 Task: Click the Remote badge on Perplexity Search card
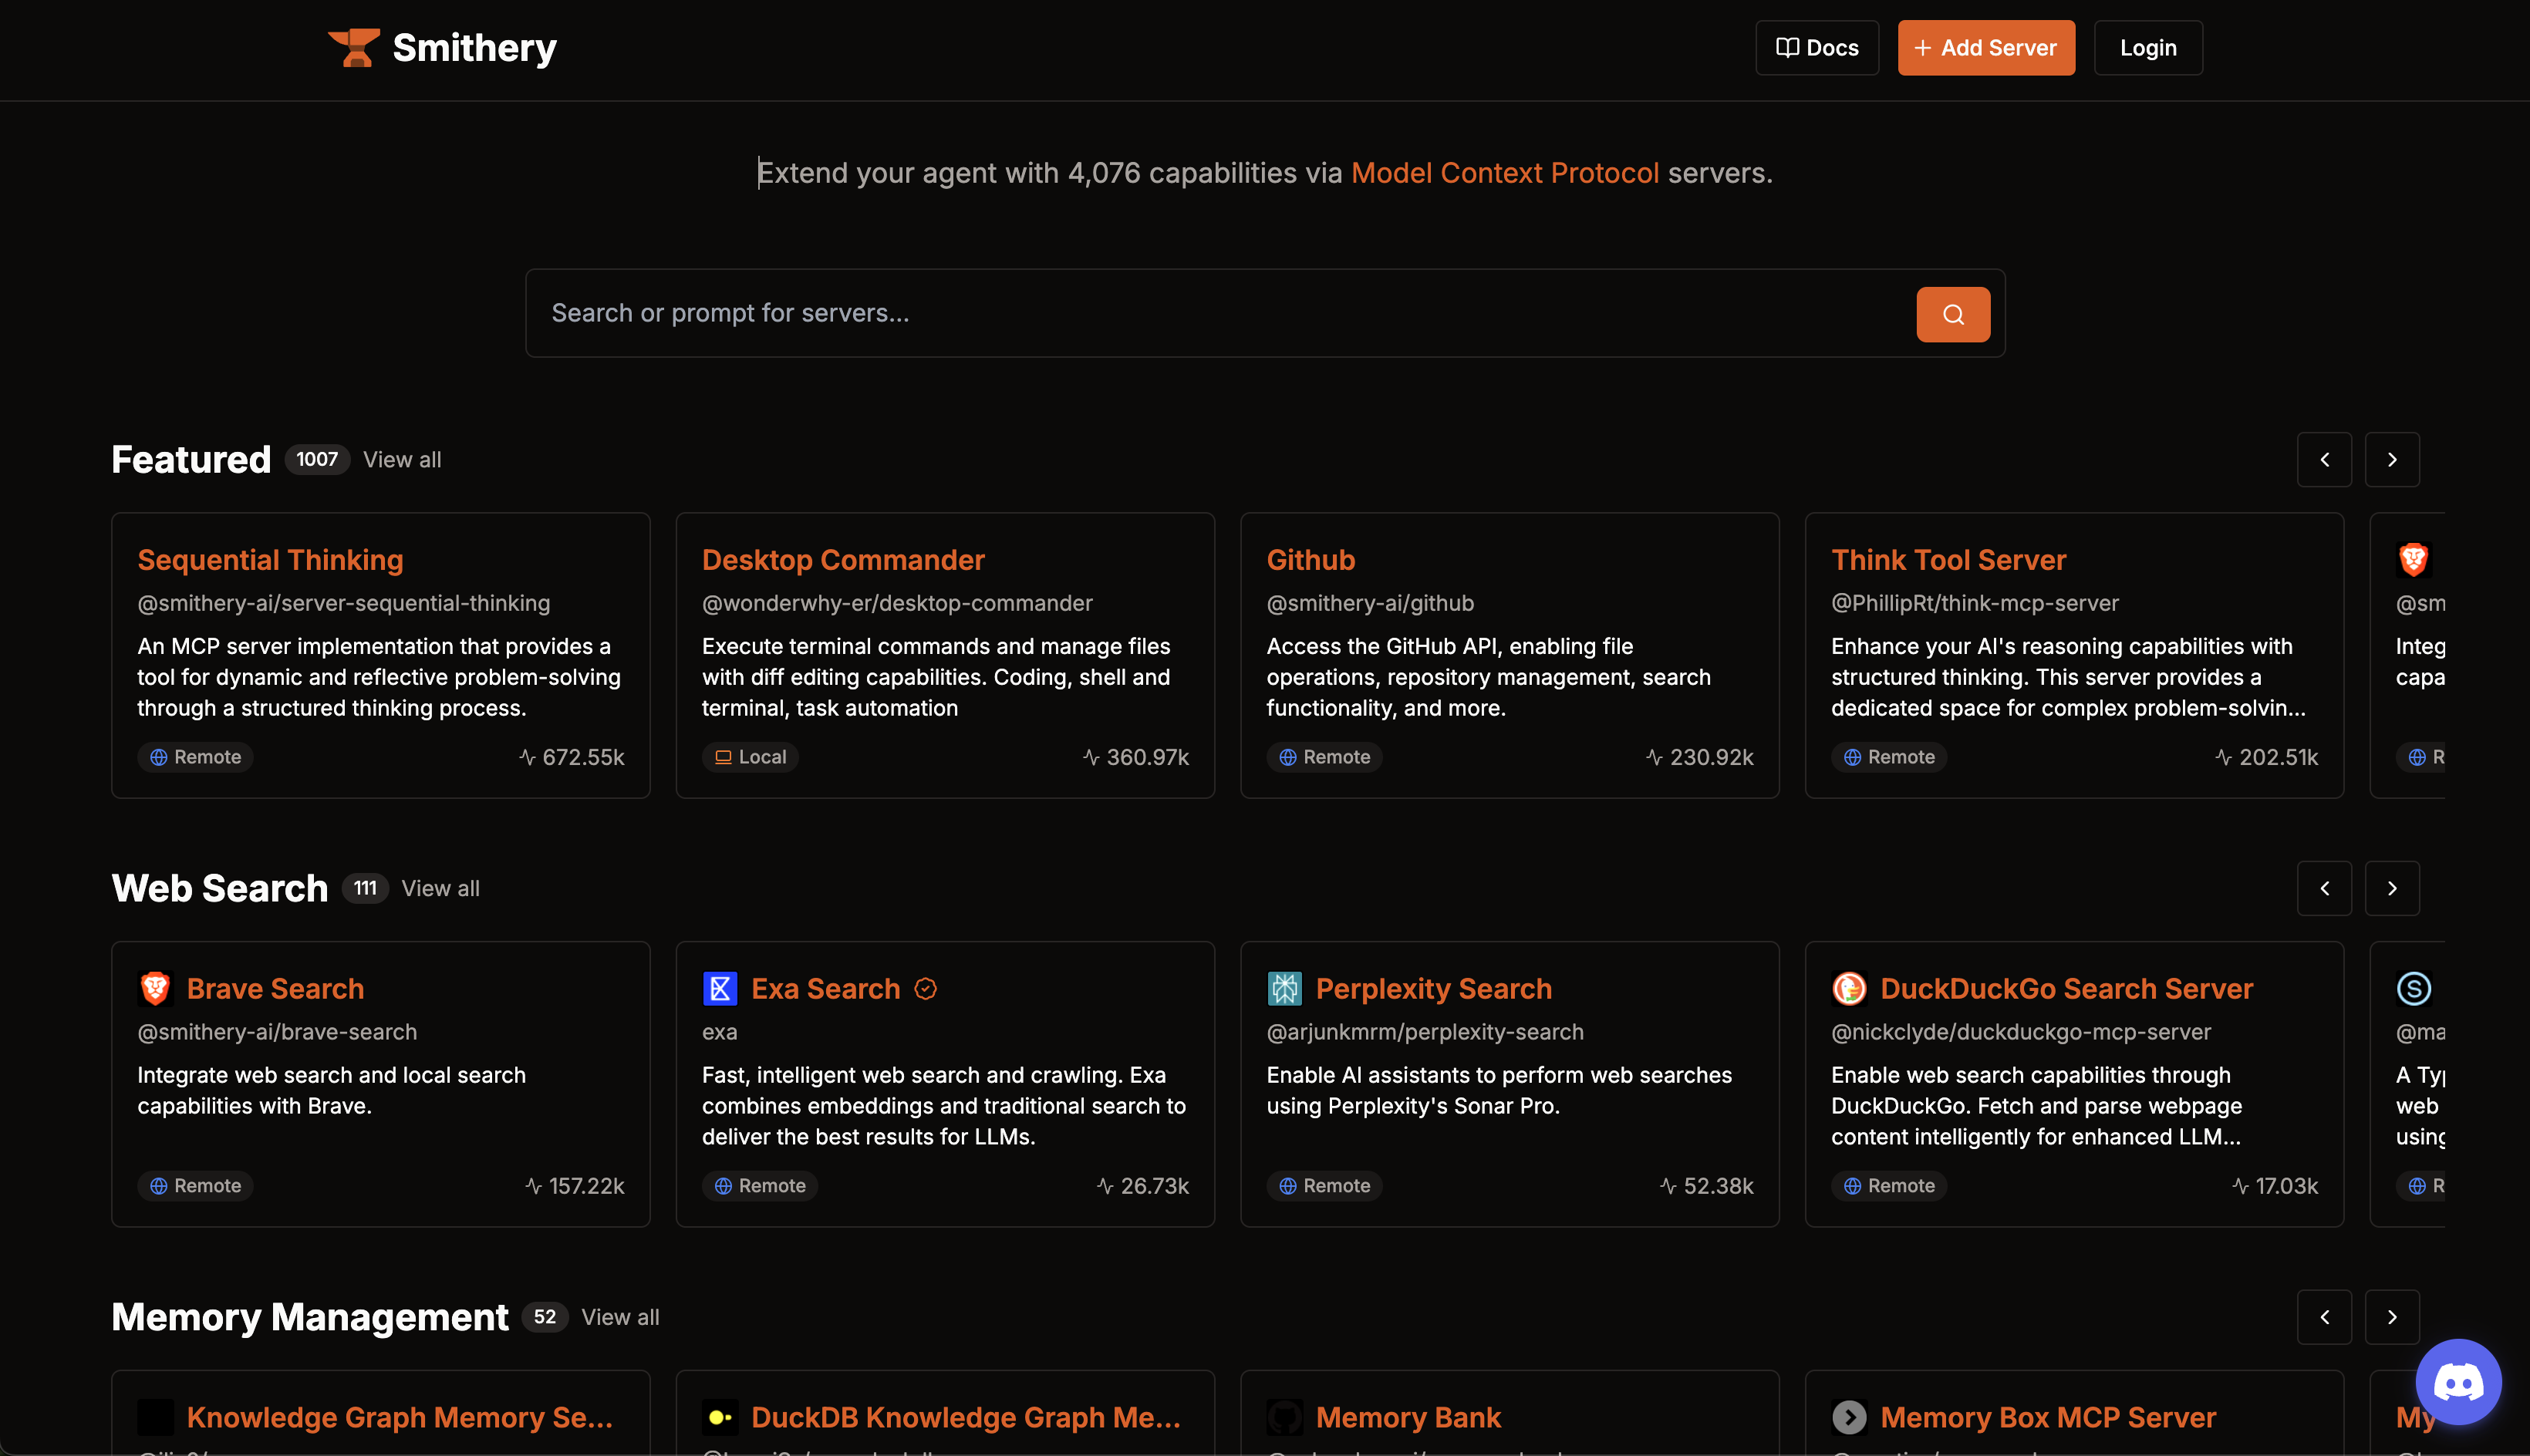(x=1324, y=1186)
